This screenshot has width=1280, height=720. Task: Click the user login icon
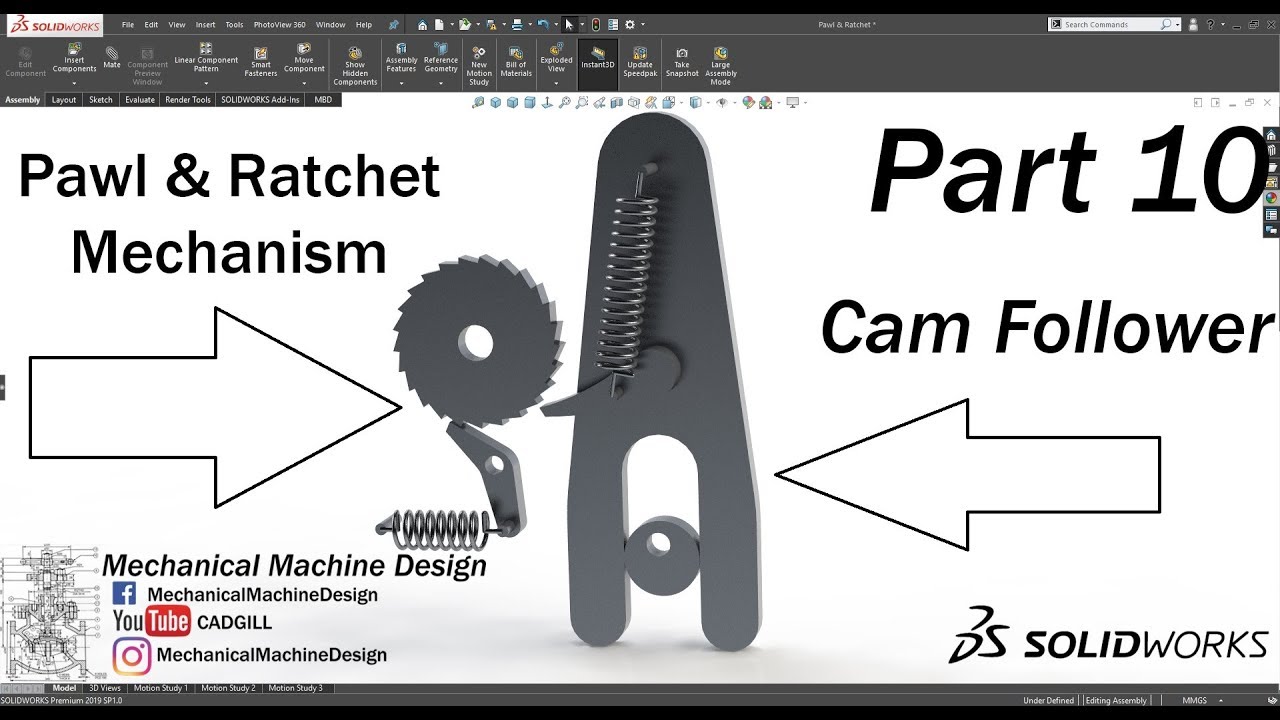pos(1195,24)
